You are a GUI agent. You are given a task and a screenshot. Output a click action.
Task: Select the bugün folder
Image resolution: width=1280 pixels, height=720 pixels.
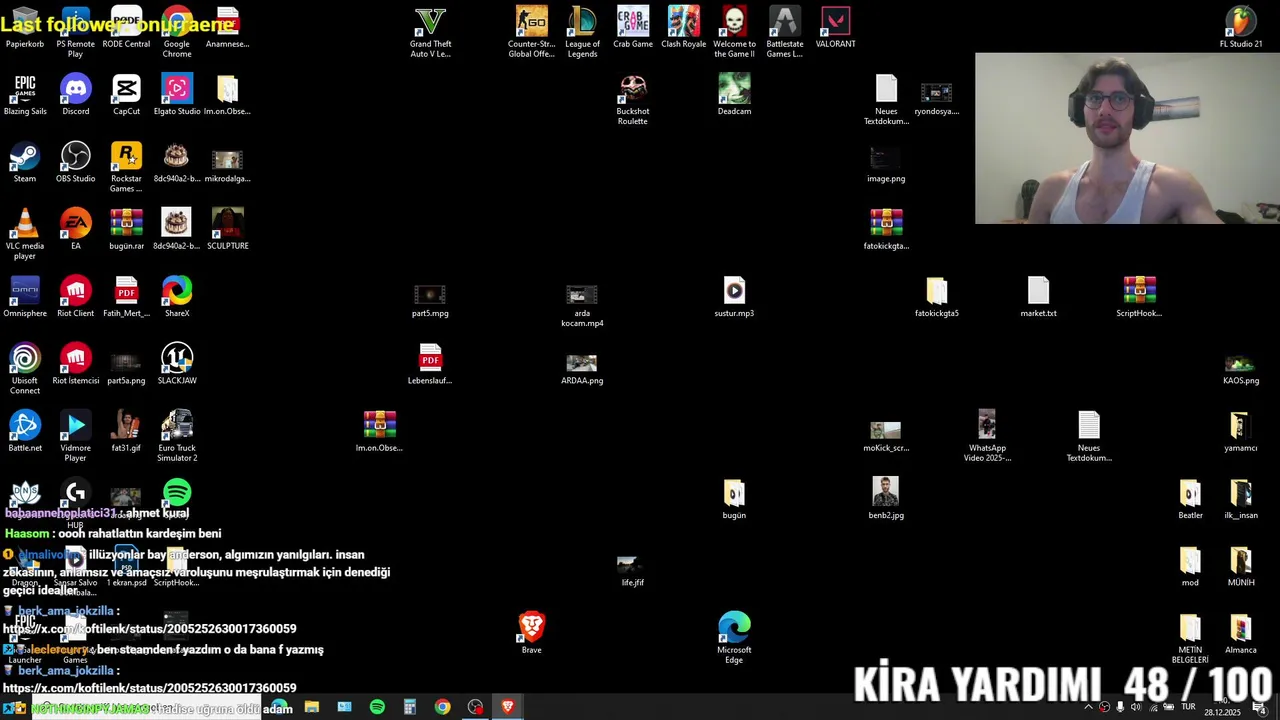pyautogui.click(x=734, y=498)
